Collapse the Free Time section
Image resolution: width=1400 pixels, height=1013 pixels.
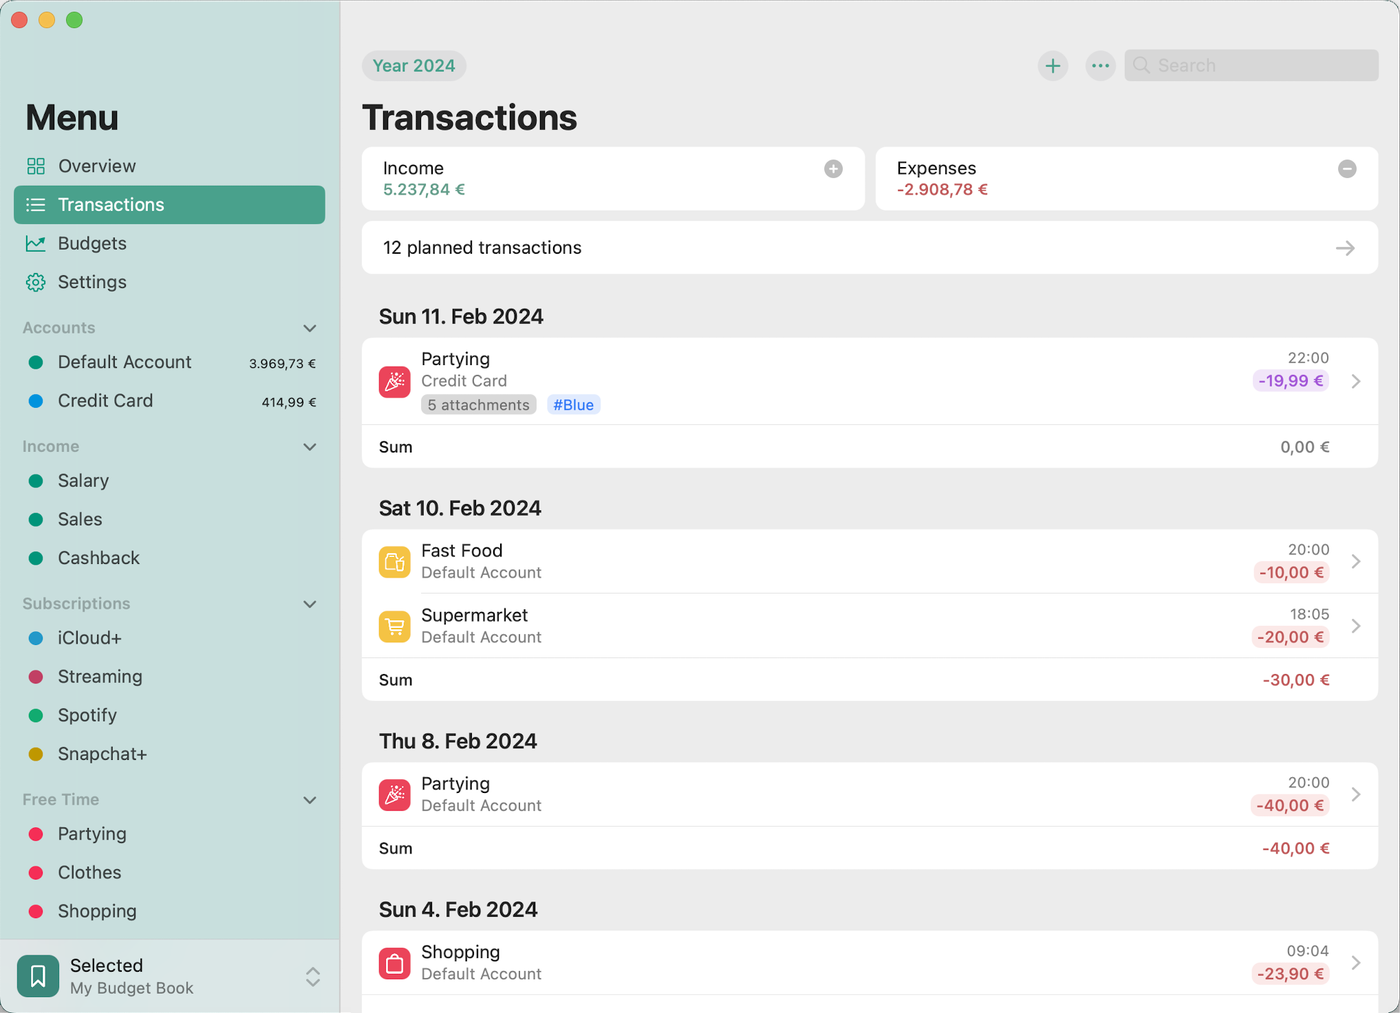coord(310,800)
